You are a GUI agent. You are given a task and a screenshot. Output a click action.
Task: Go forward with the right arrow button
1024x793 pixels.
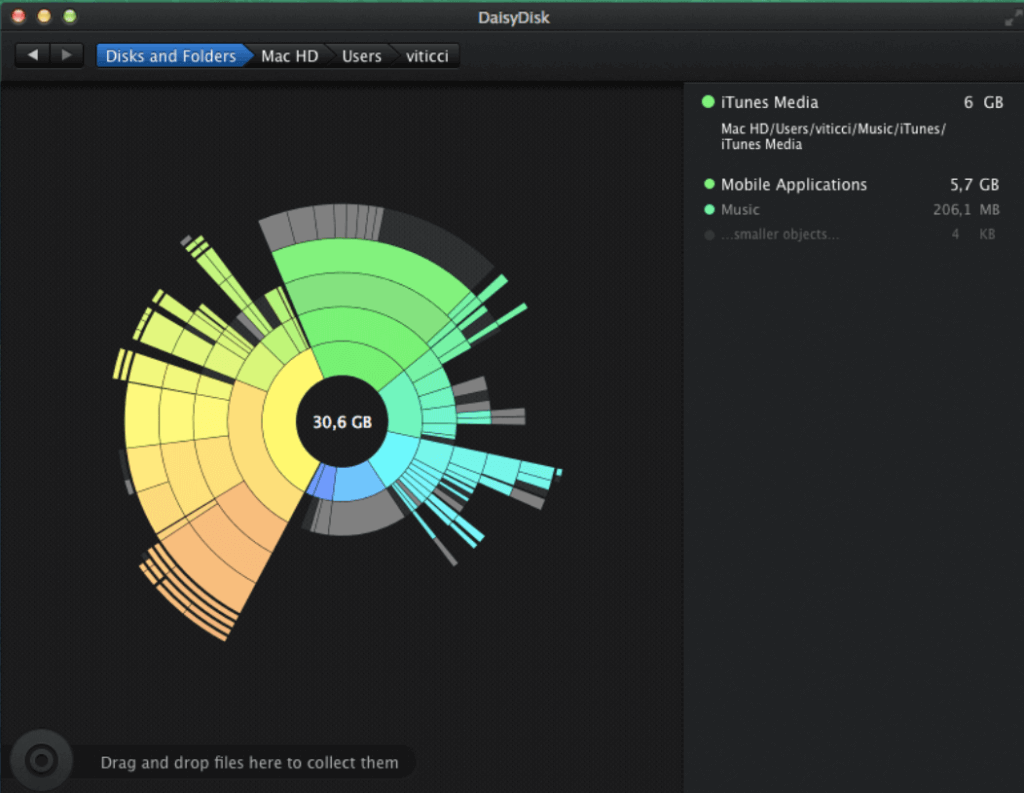pyautogui.click(x=67, y=56)
